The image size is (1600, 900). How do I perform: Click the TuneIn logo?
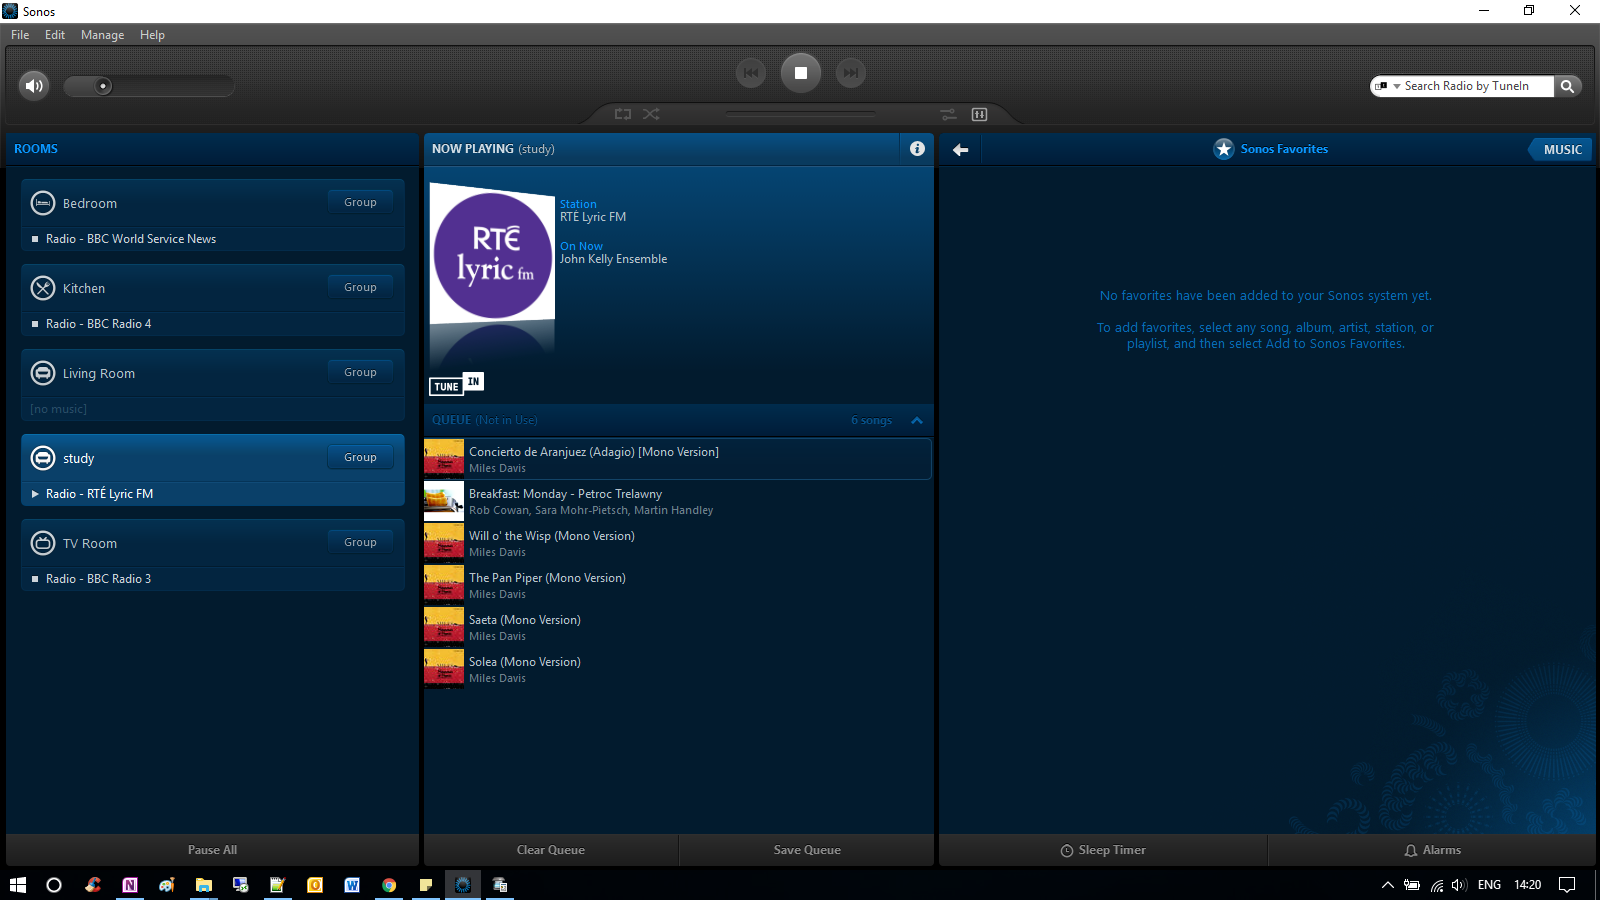[x=457, y=384]
